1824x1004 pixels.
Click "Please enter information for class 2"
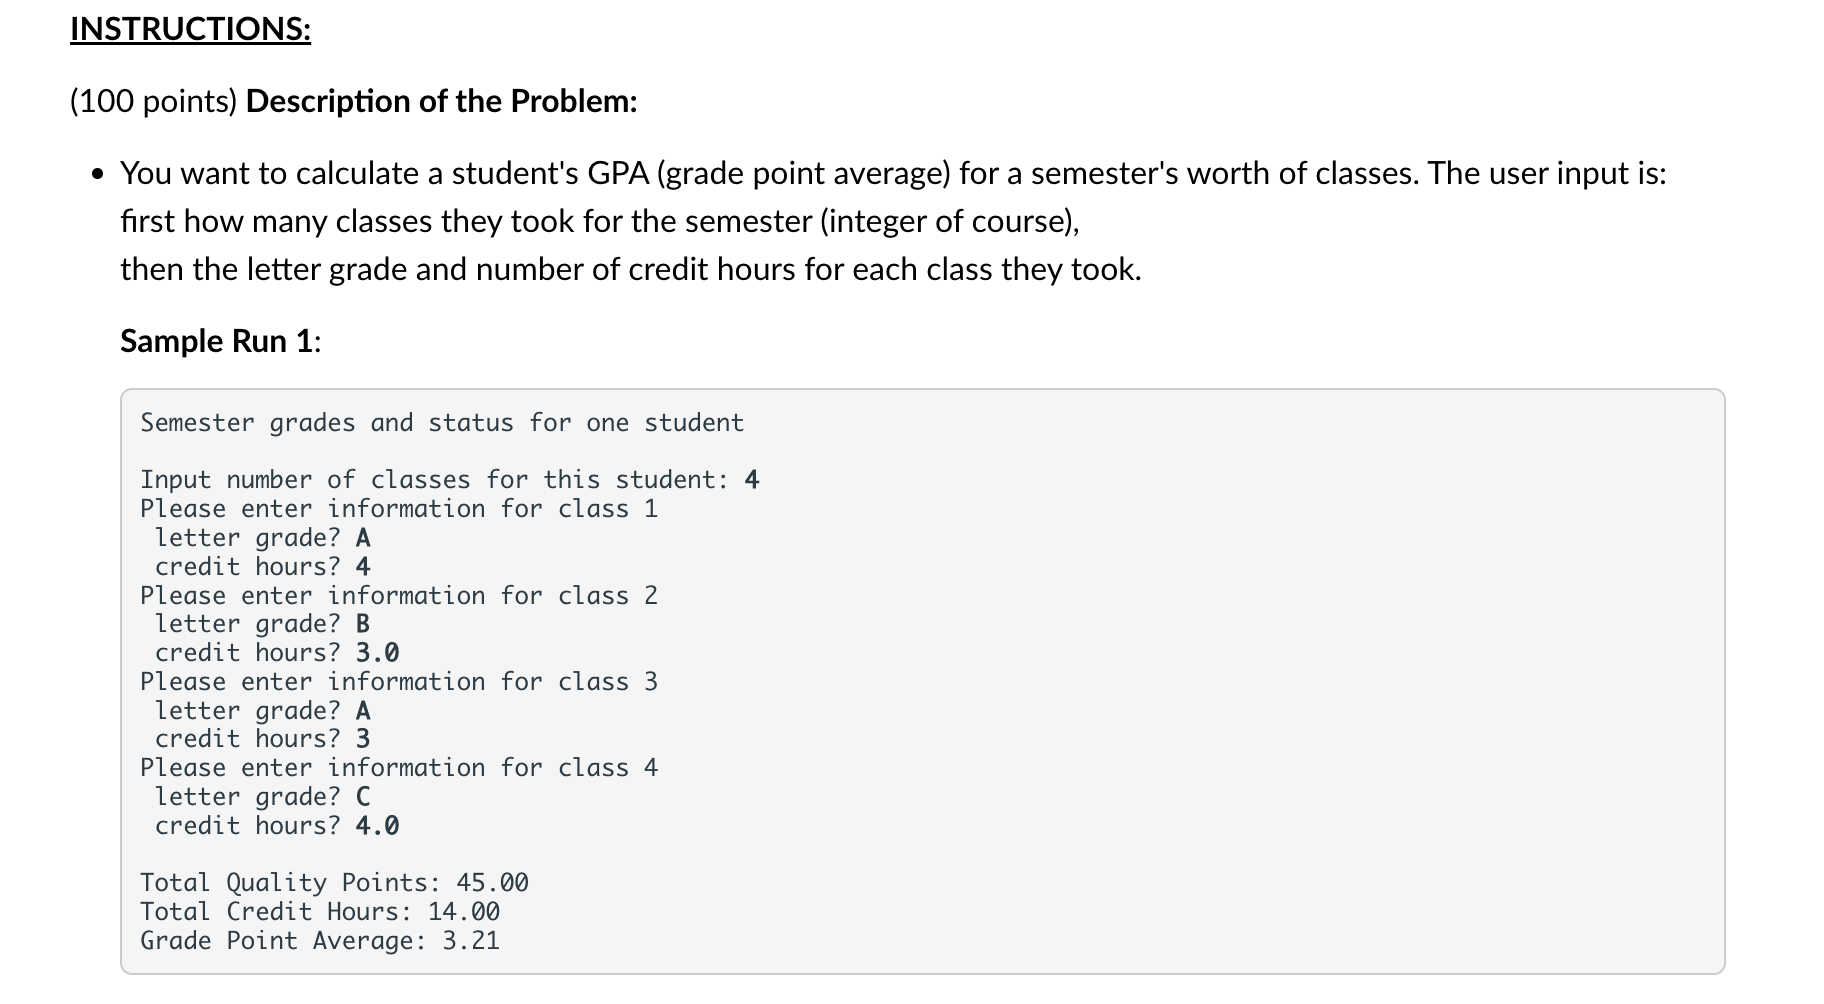(398, 596)
